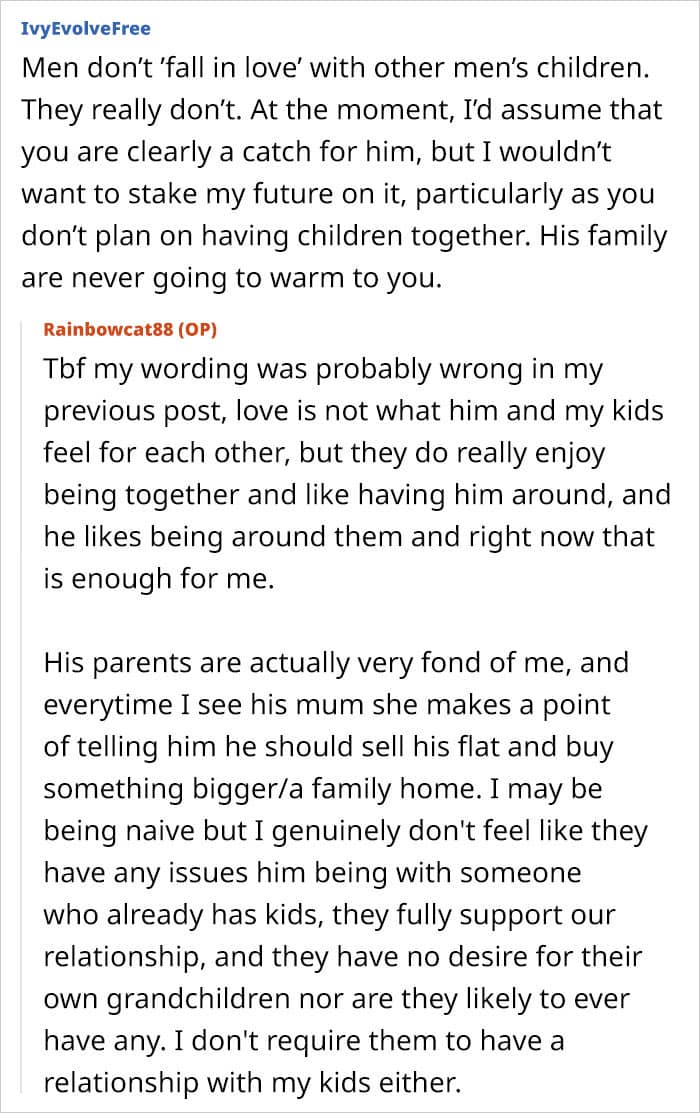Click the reply thread indent line
Image resolution: width=700 pixels, height=1113 pixels.
pyautogui.click(x=23, y=700)
